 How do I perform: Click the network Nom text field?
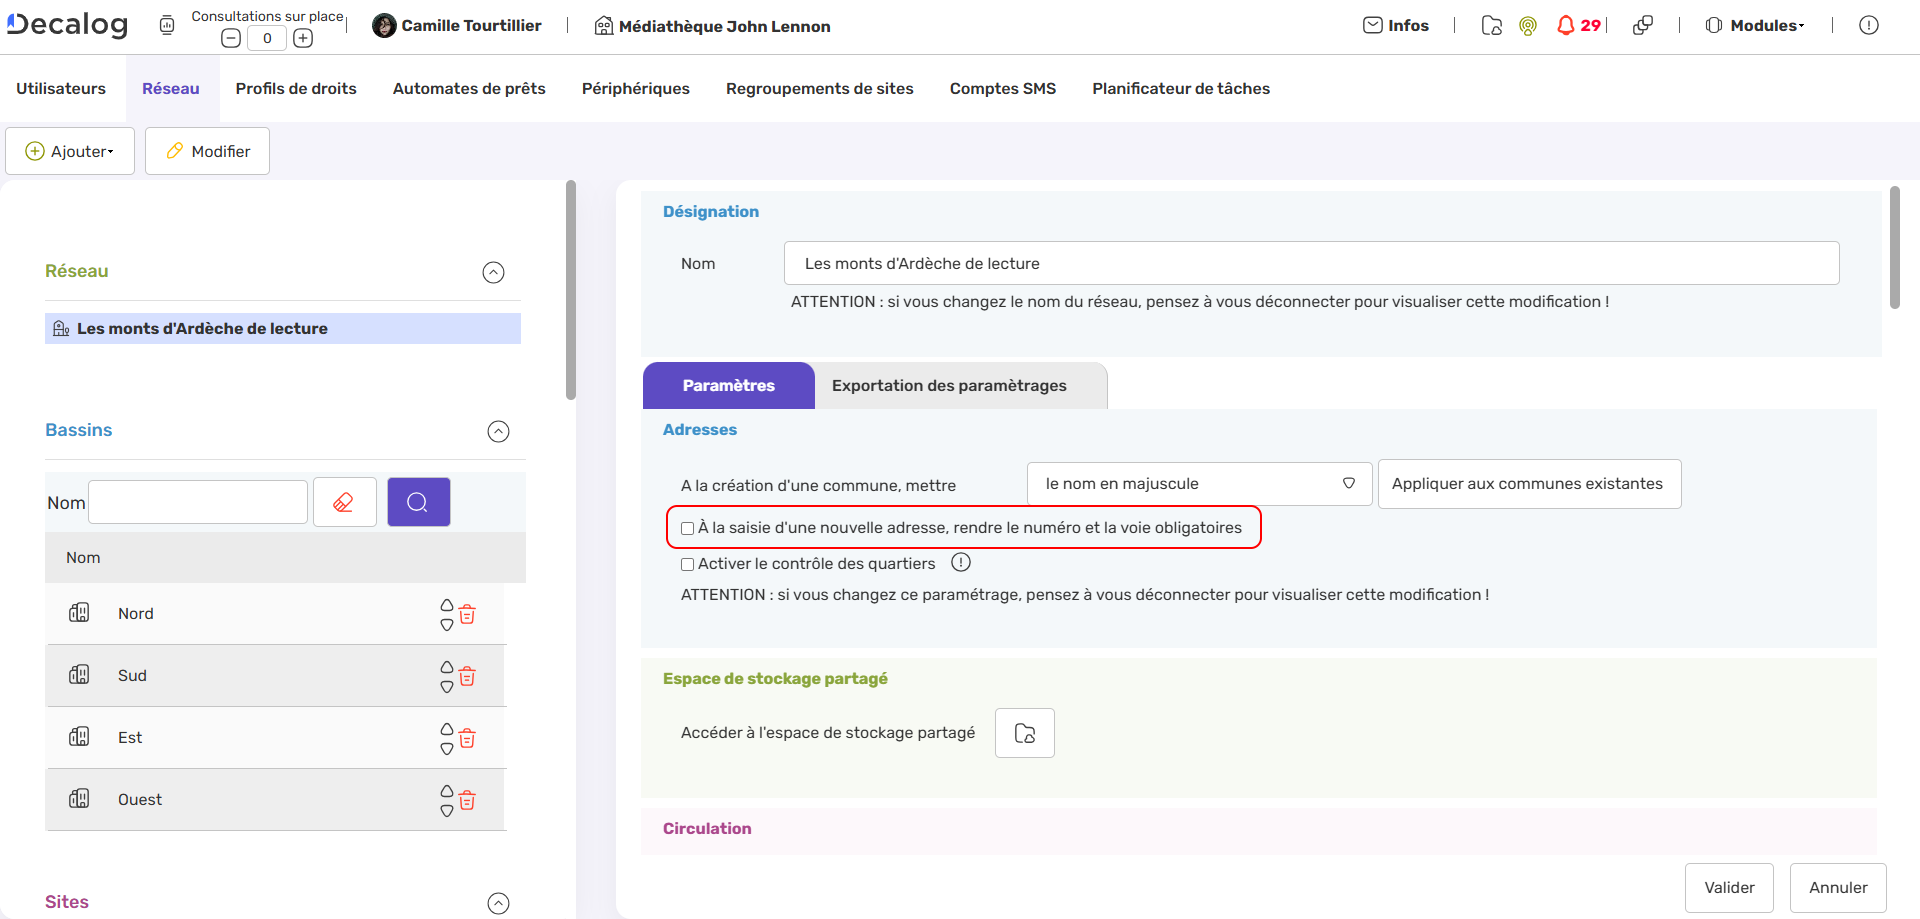1310,263
